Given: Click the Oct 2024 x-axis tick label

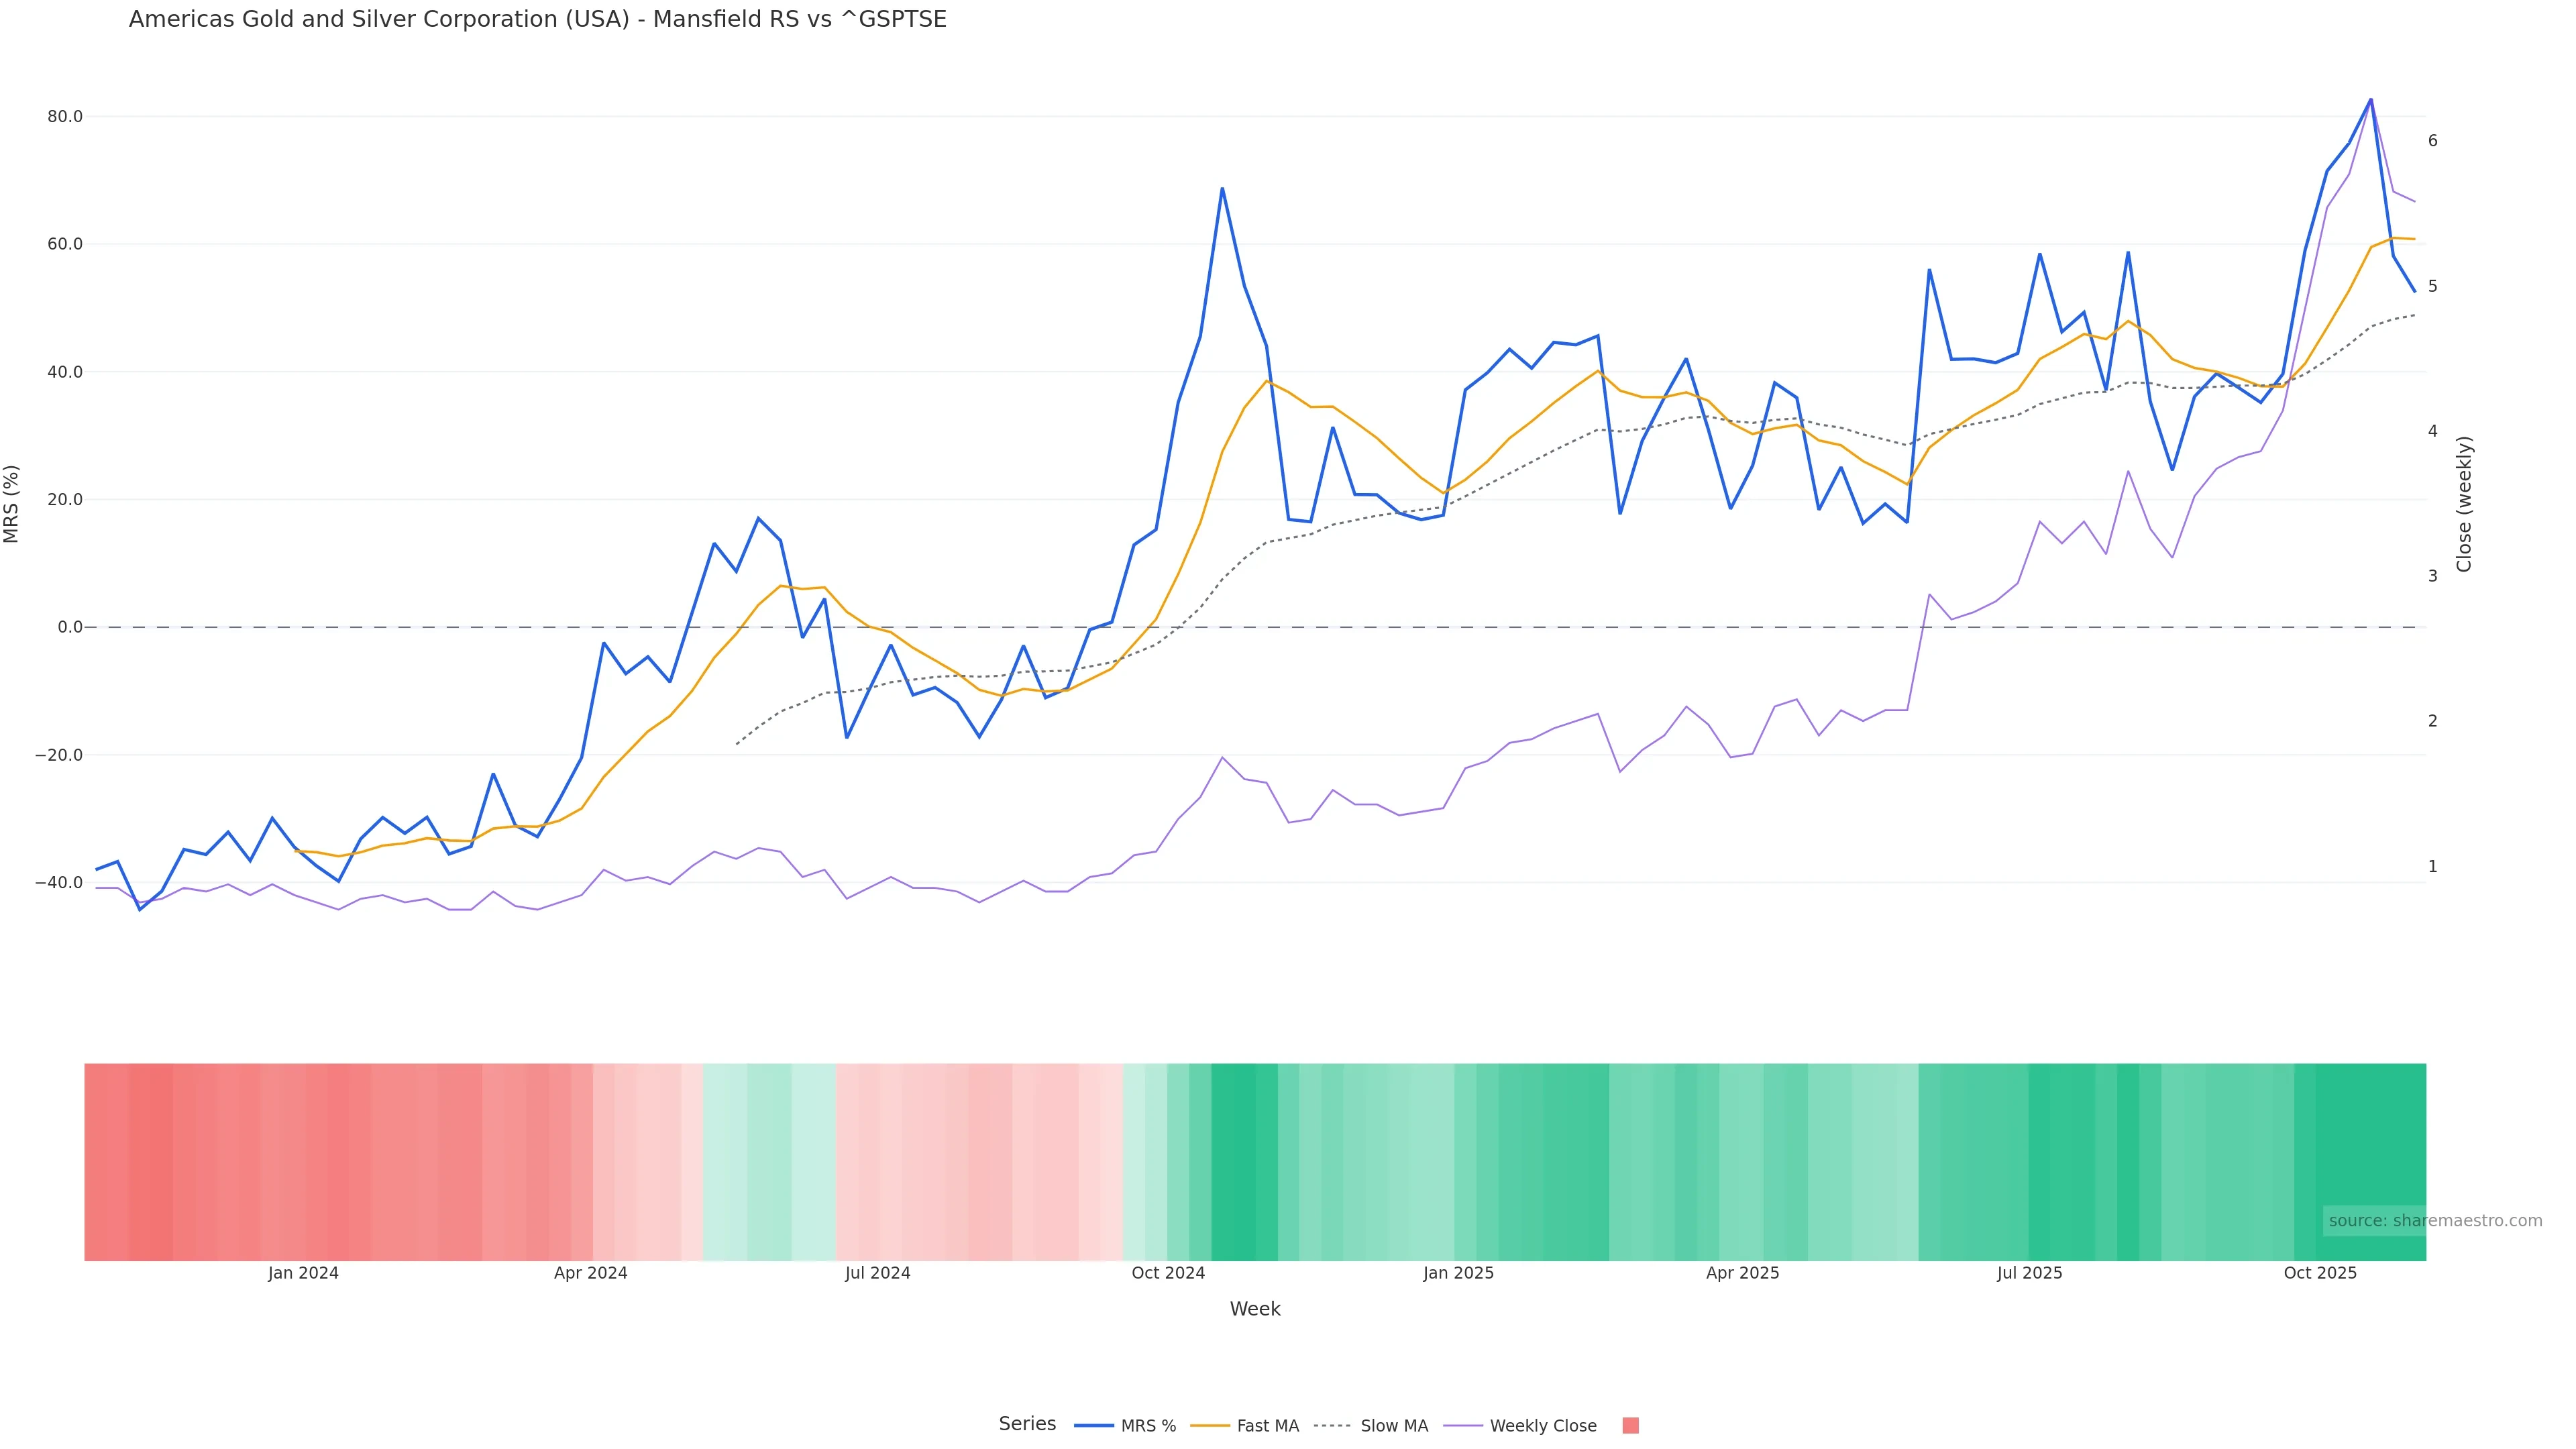Looking at the screenshot, I should pos(1168,1273).
